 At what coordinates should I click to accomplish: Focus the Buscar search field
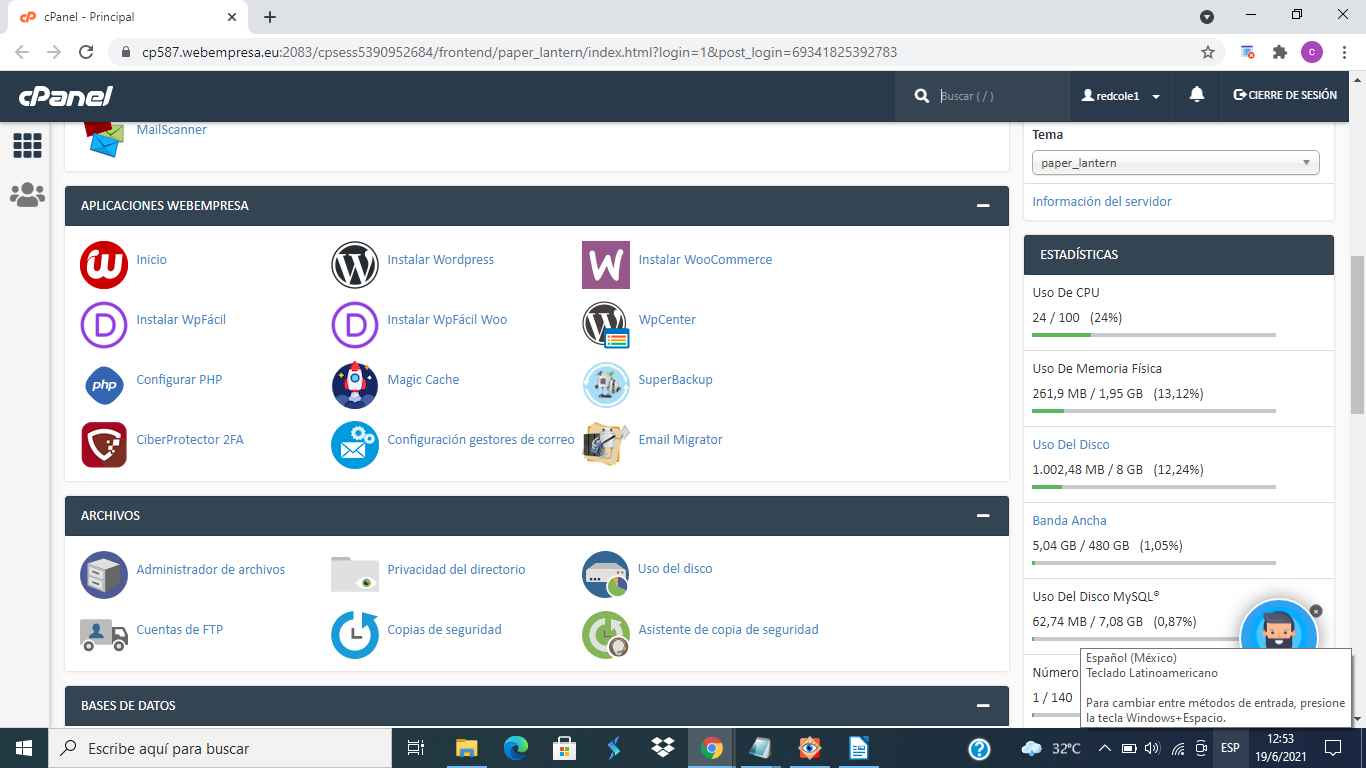point(1000,96)
